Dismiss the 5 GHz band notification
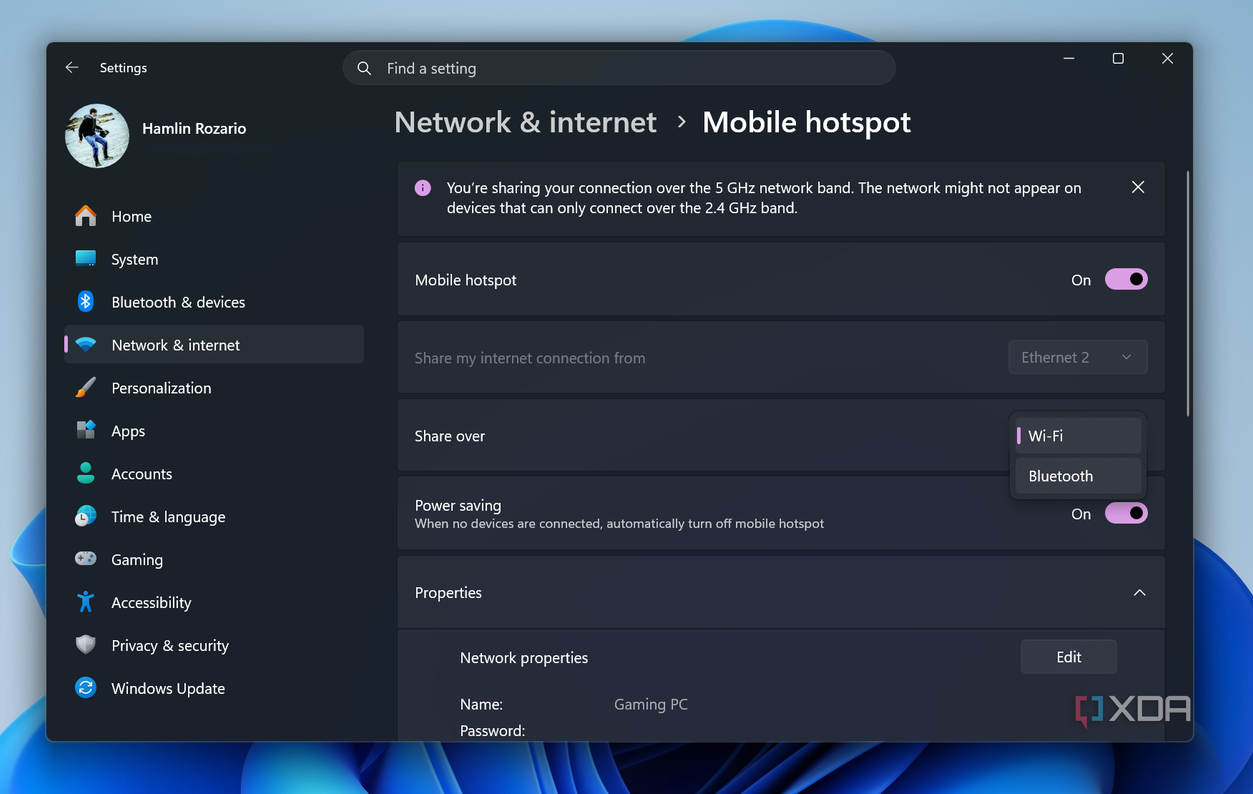 1138,187
